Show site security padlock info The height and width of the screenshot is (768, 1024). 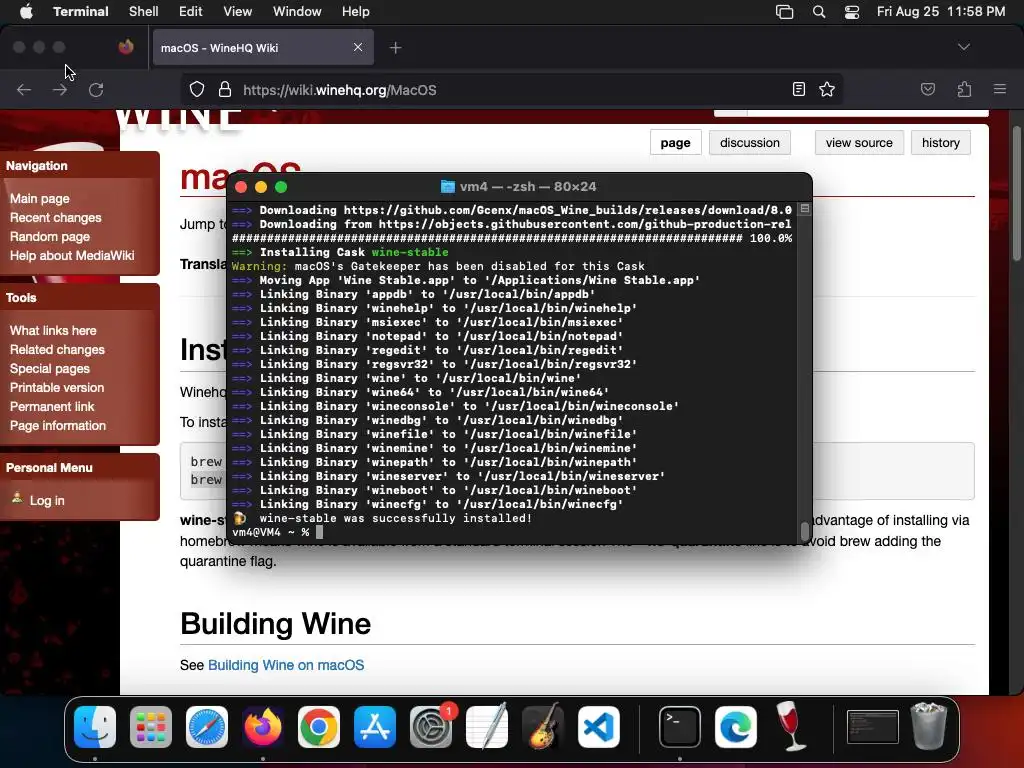pyautogui.click(x=225, y=89)
